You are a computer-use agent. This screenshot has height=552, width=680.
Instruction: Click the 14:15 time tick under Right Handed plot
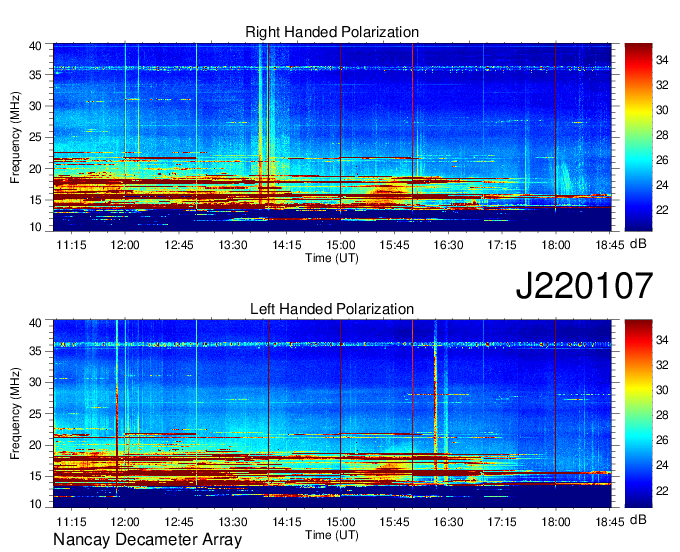point(287,245)
